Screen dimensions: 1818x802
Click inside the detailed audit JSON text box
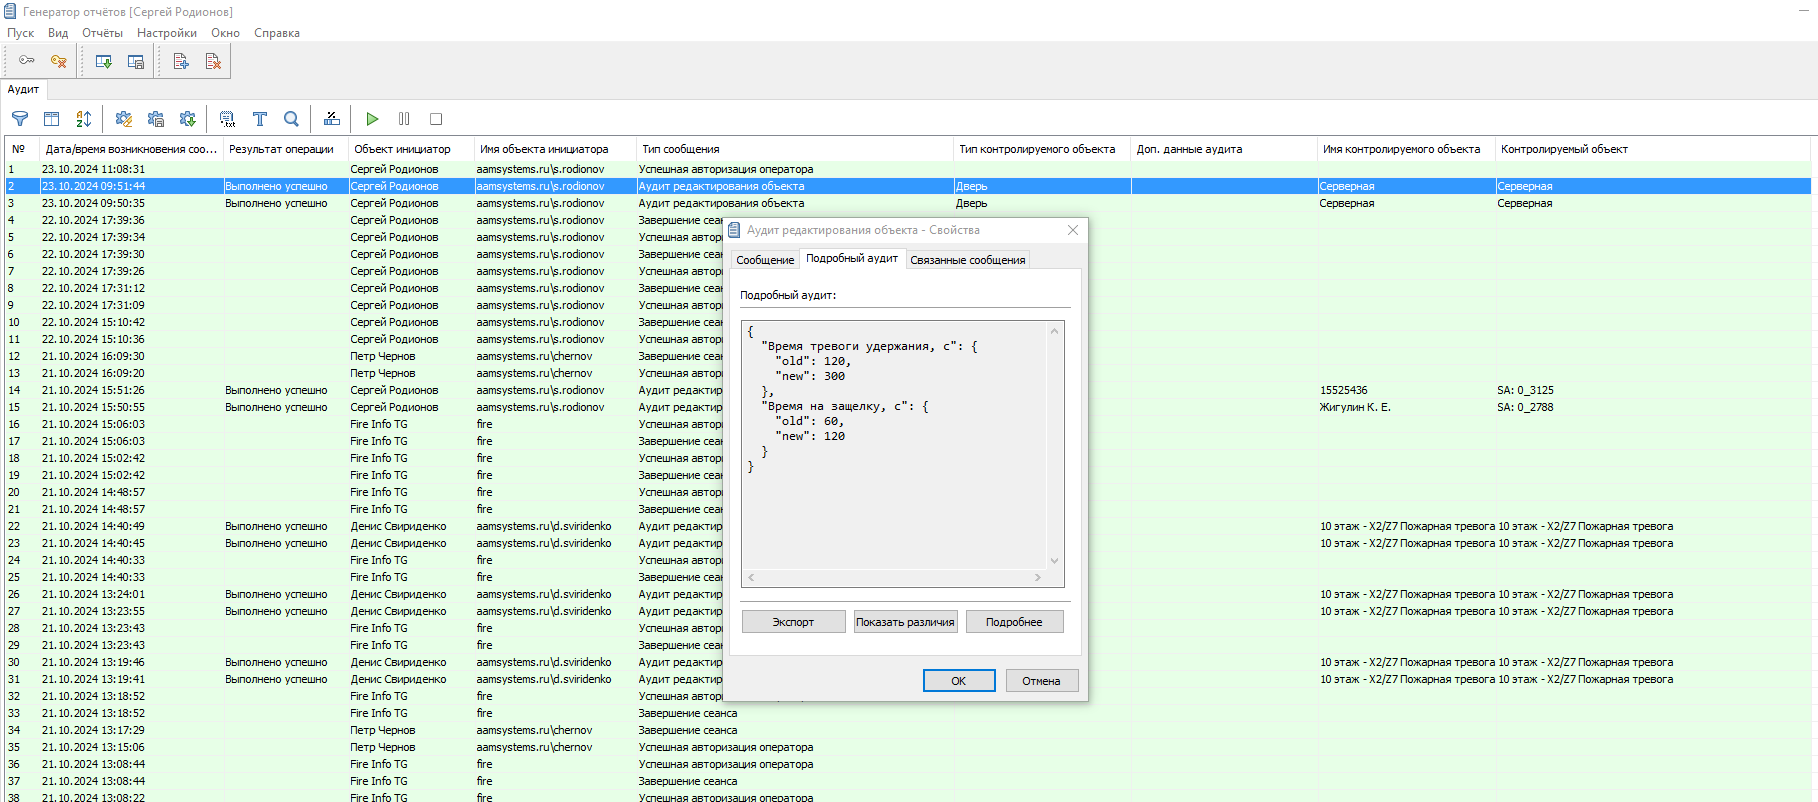click(895, 445)
